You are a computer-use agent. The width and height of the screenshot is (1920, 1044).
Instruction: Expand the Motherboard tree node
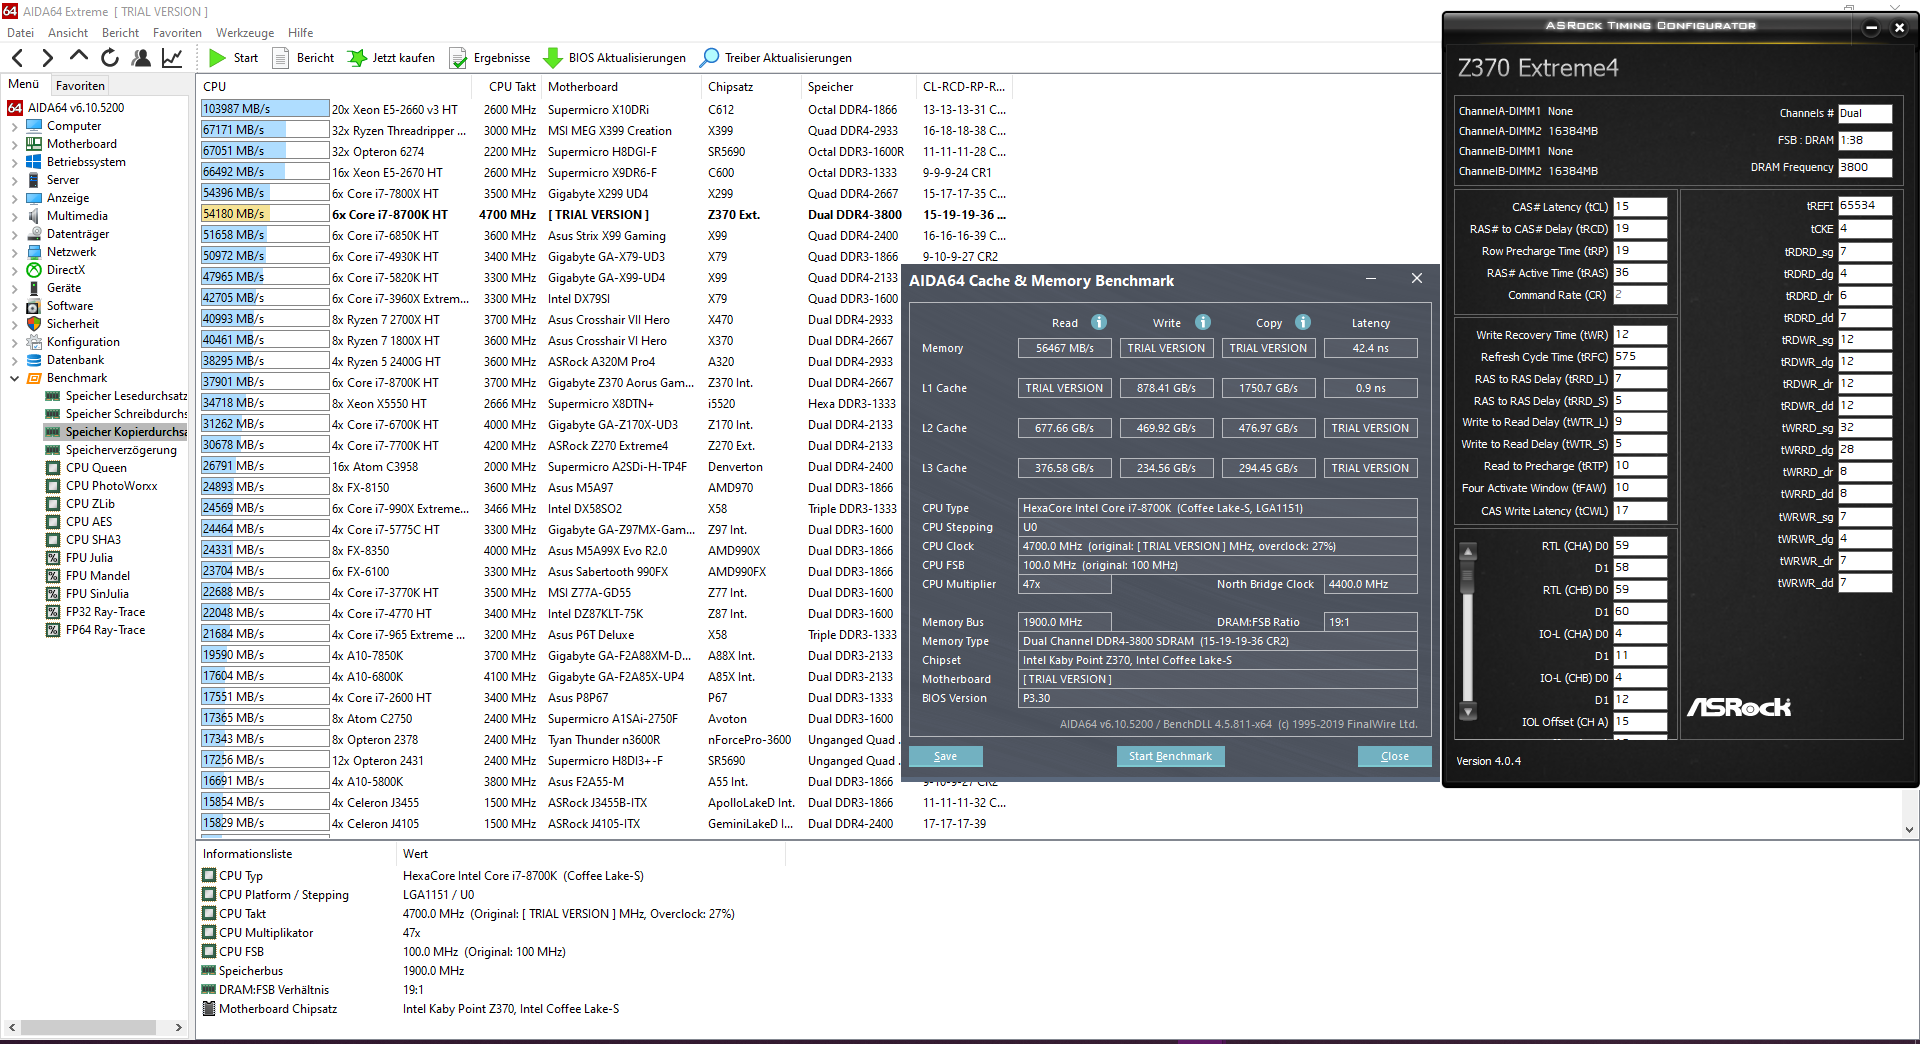coord(14,145)
